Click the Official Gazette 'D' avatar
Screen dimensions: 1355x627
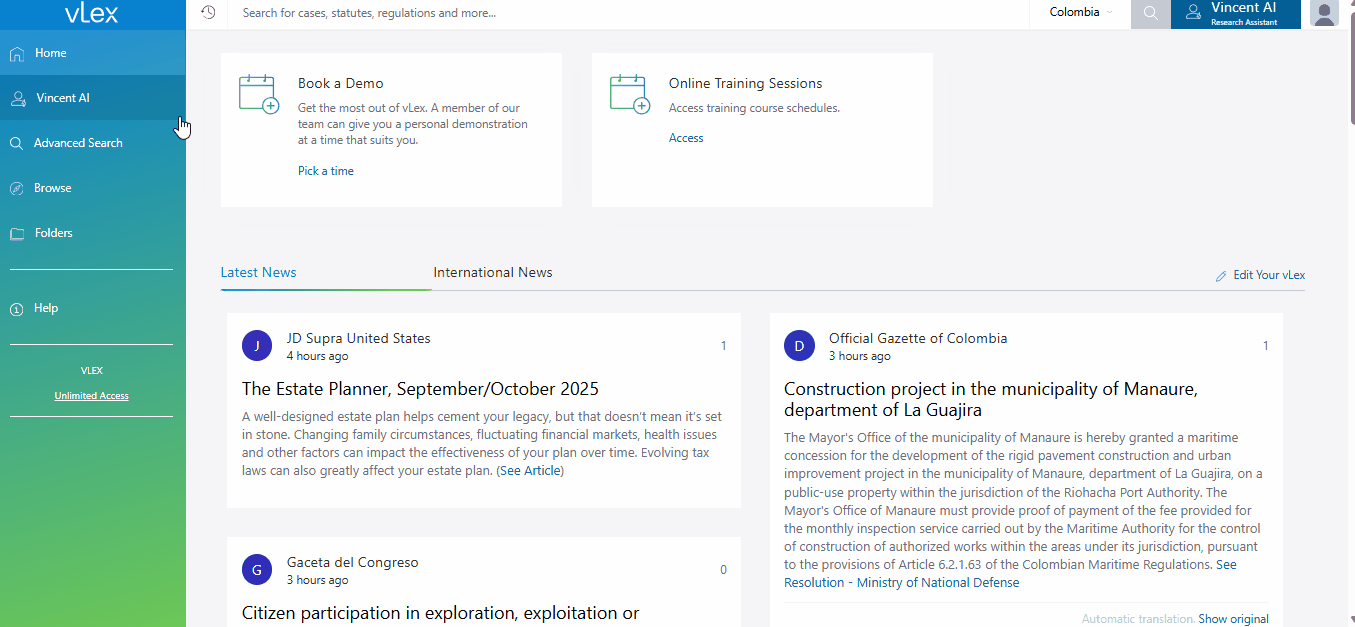click(799, 346)
